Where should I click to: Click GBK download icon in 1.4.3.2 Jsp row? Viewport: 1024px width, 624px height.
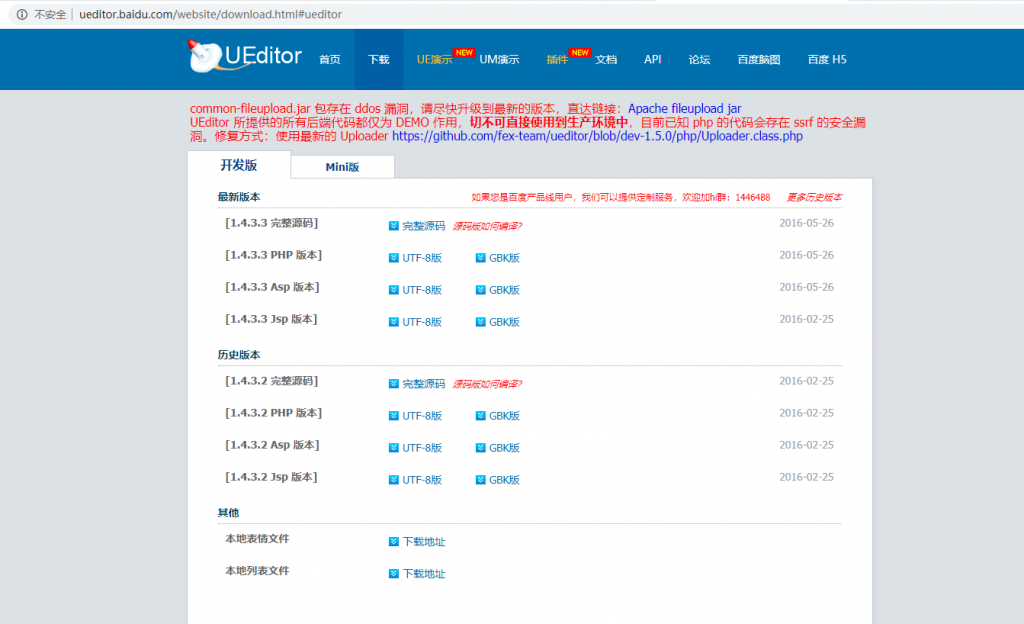point(481,480)
